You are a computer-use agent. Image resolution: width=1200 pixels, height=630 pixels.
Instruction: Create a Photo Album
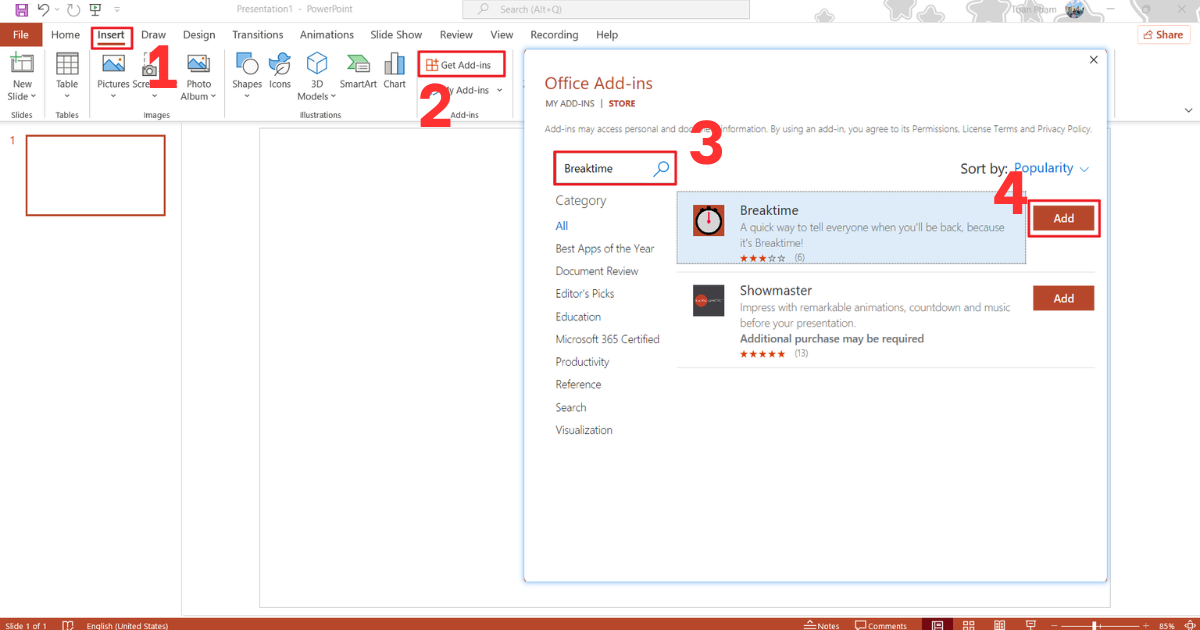tap(198, 77)
